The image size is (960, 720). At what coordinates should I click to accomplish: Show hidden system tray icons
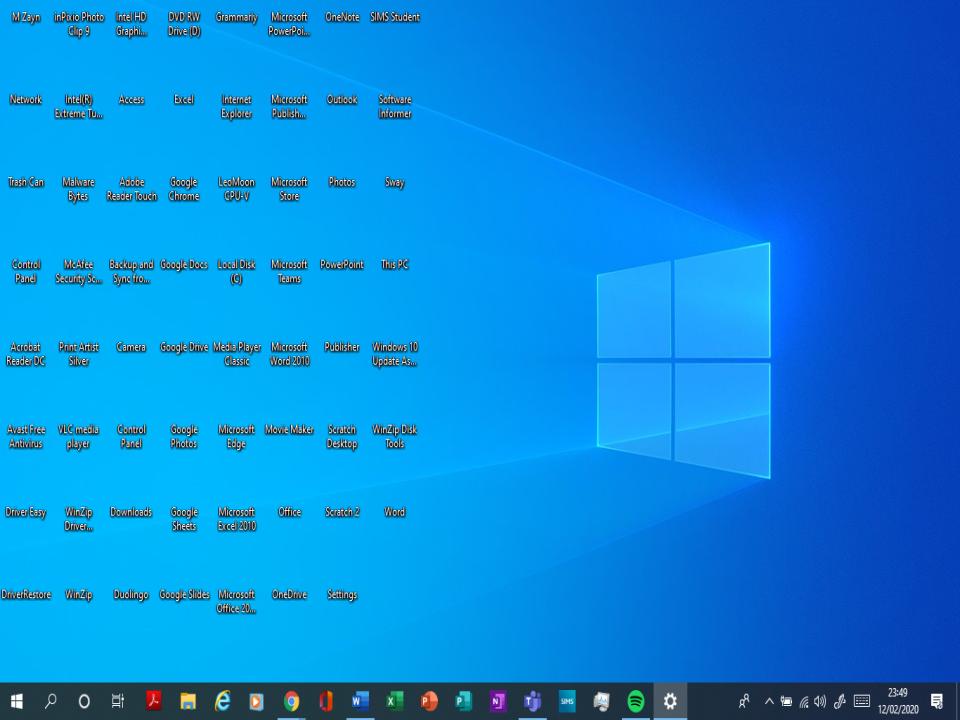(x=769, y=702)
